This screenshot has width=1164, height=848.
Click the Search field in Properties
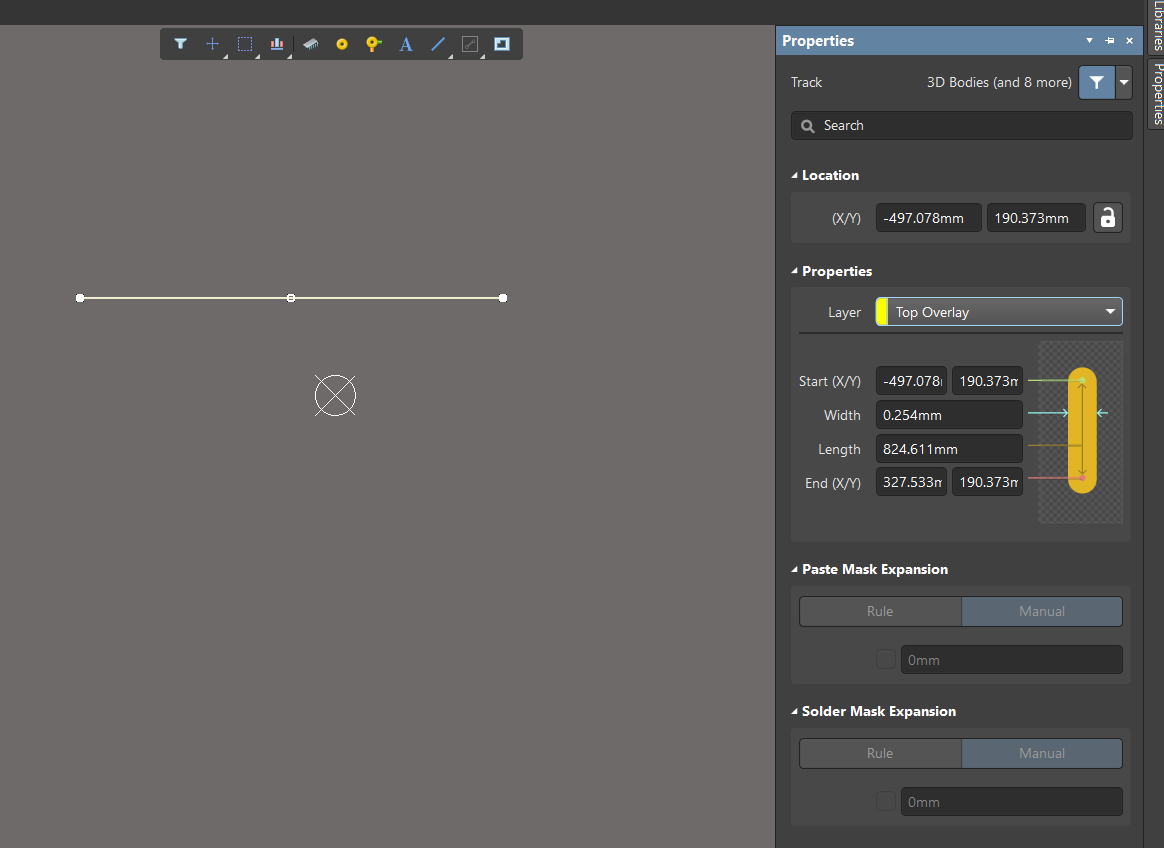pos(961,125)
